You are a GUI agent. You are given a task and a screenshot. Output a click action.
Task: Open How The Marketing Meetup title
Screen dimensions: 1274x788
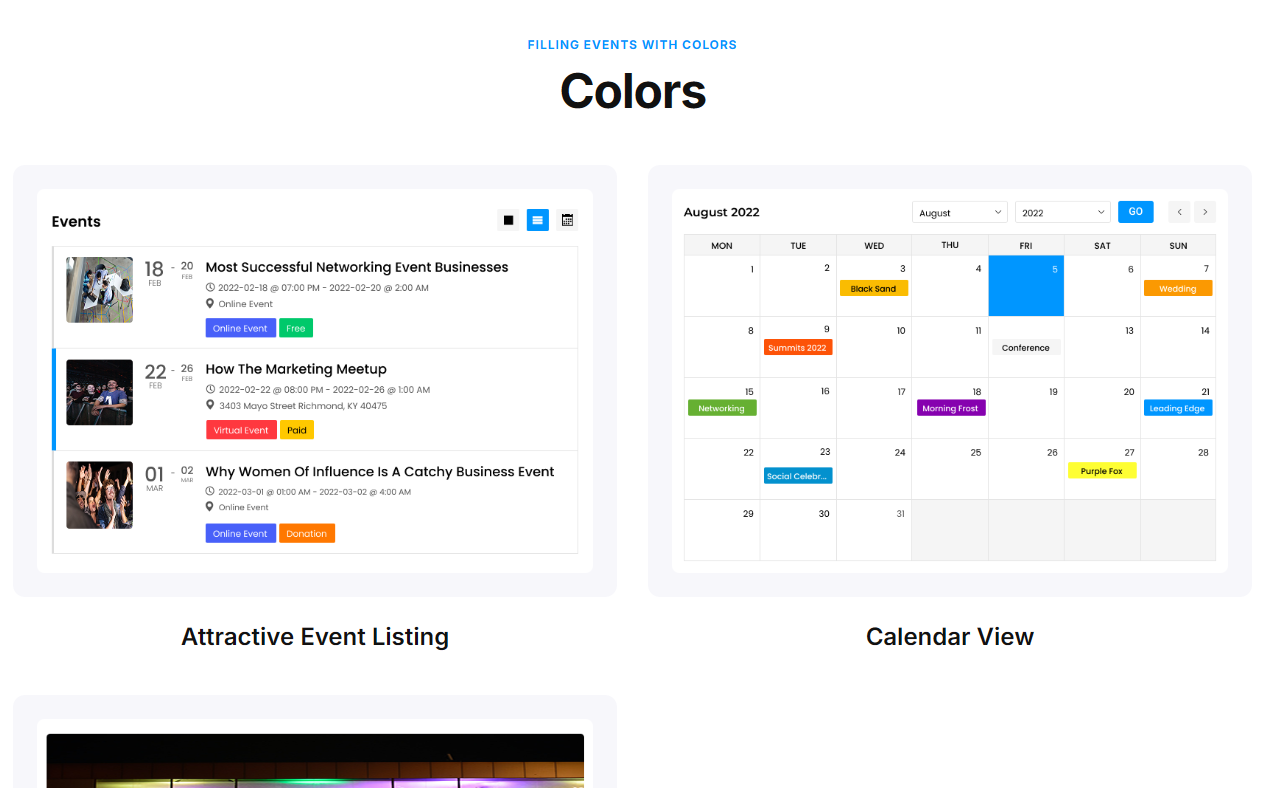tap(296, 369)
